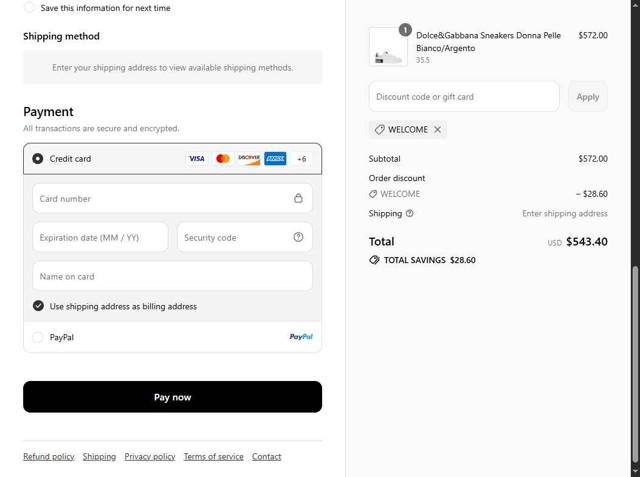This screenshot has width=640, height=477.
Task: Click the shipping methods placeholder message
Action: [172, 68]
